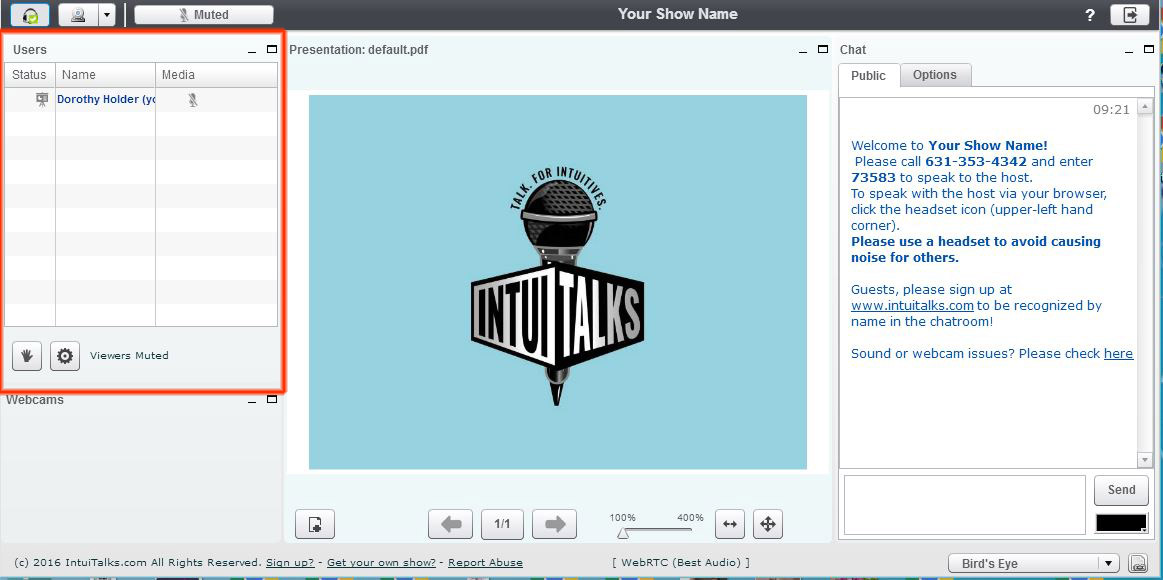Open the black chat text color picker
The height and width of the screenshot is (580, 1163).
[x=1121, y=523]
